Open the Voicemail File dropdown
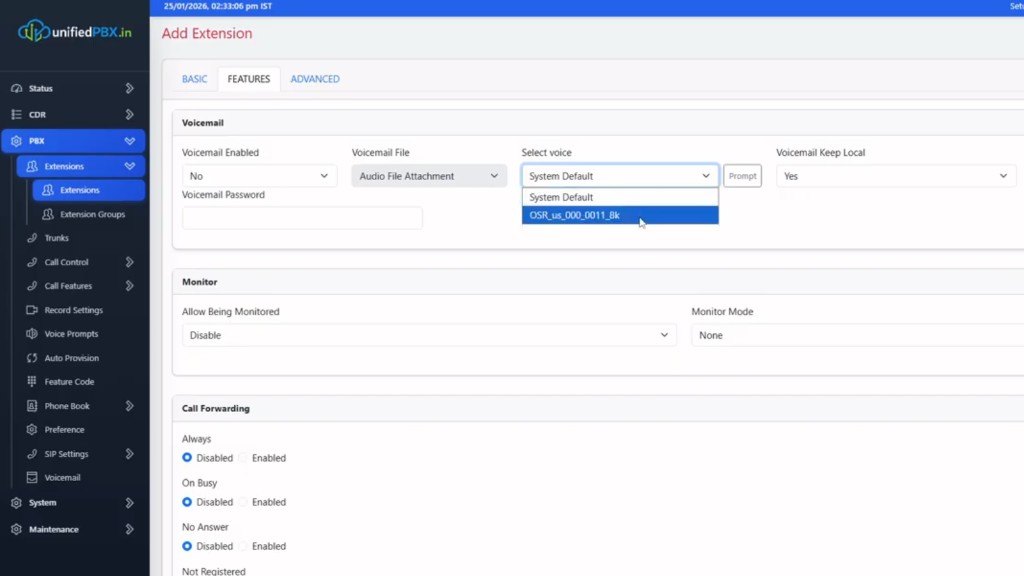 click(x=429, y=176)
